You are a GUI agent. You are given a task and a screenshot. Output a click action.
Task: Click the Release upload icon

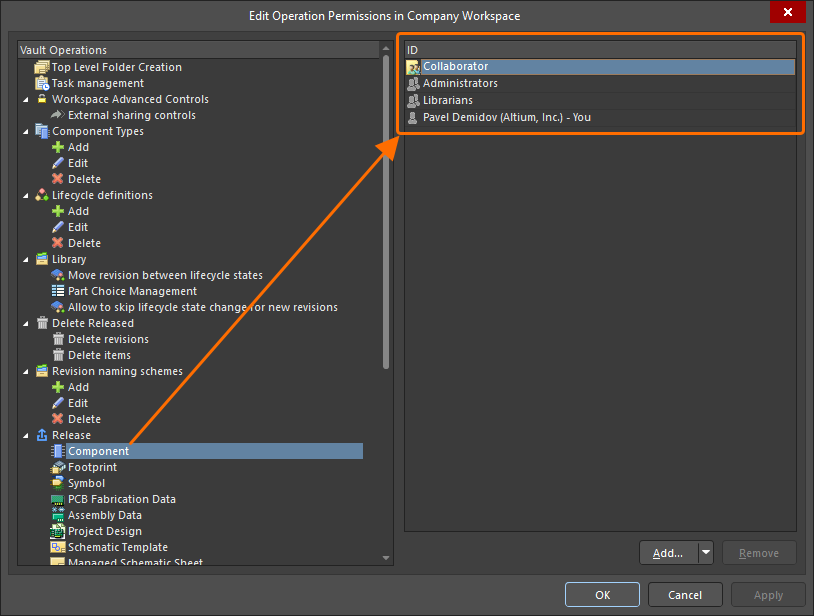point(42,435)
